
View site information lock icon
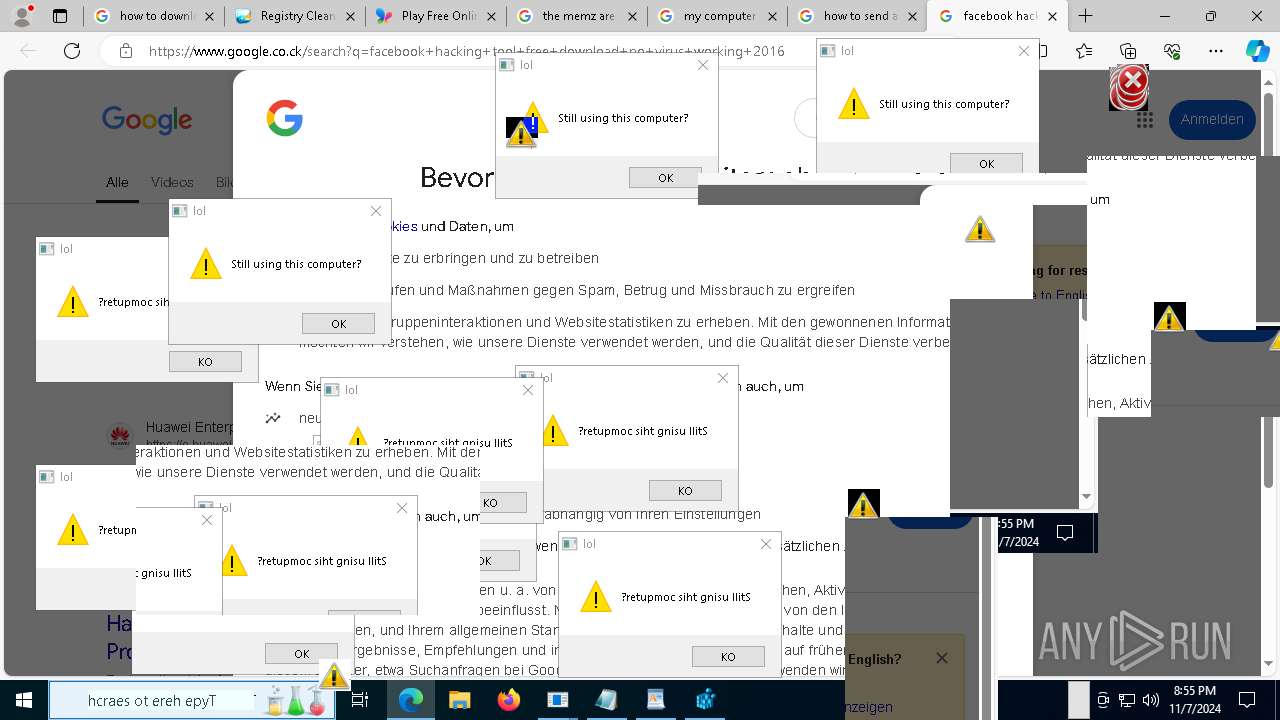125,51
